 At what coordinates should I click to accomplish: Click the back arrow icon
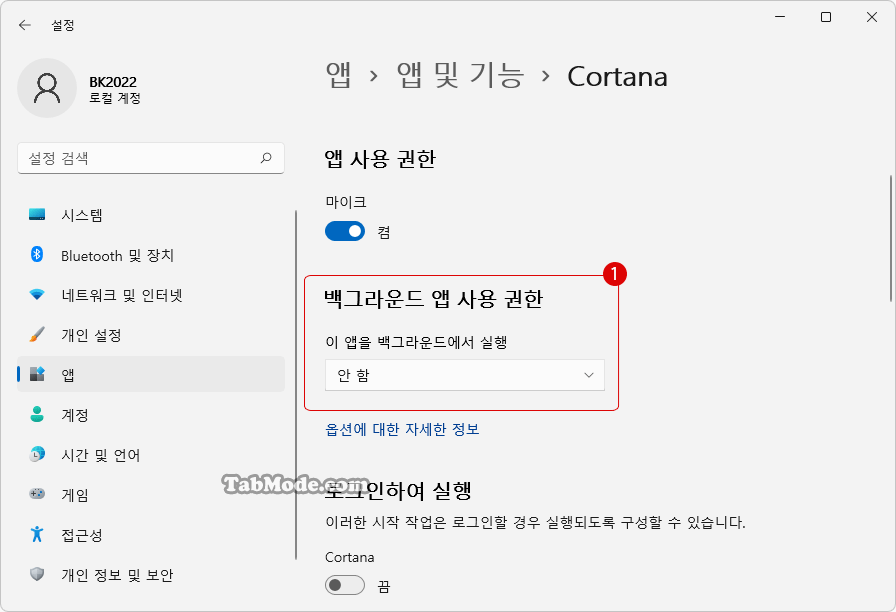click(25, 25)
